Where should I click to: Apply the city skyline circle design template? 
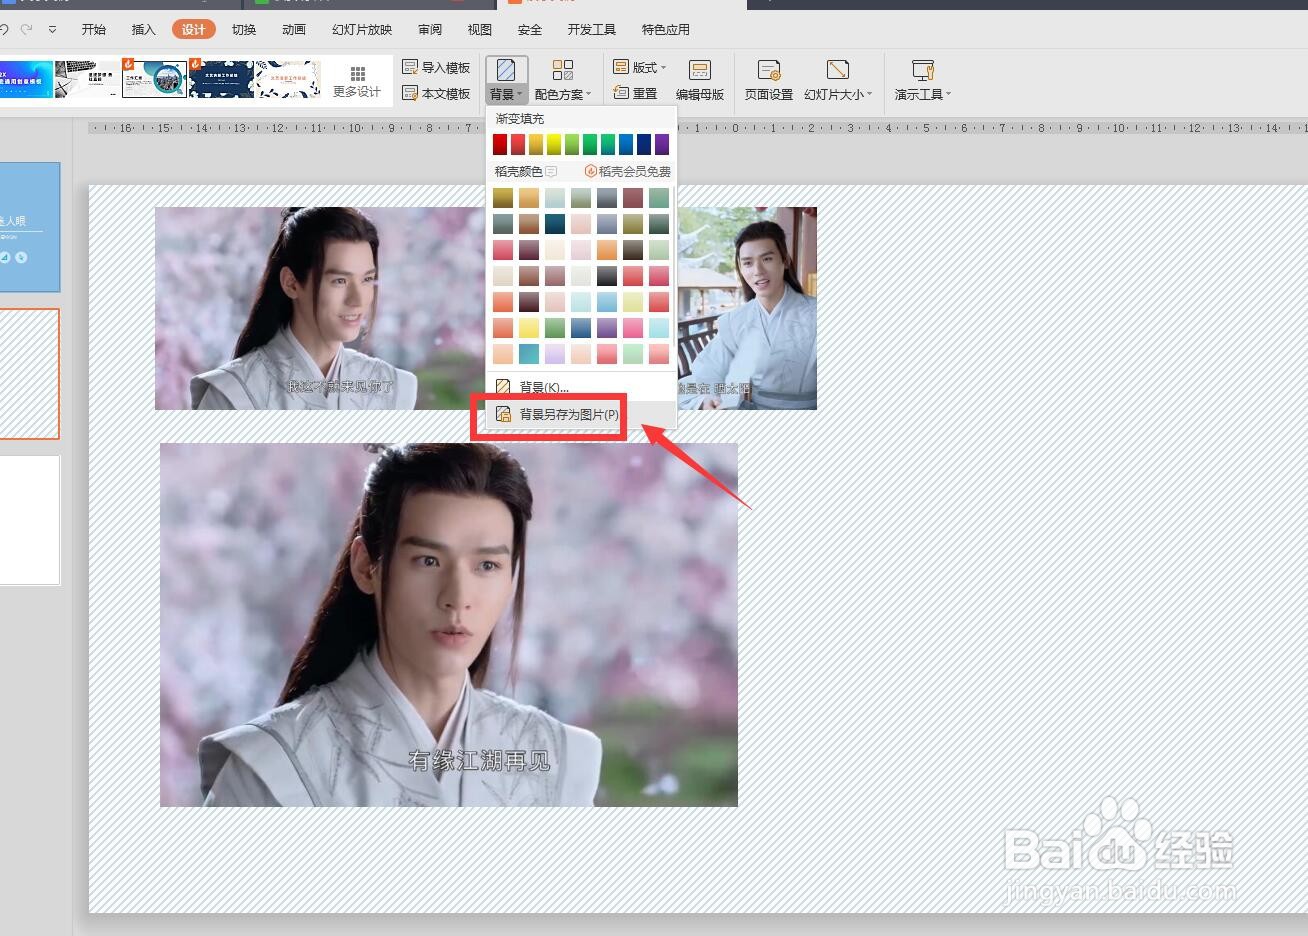(155, 79)
